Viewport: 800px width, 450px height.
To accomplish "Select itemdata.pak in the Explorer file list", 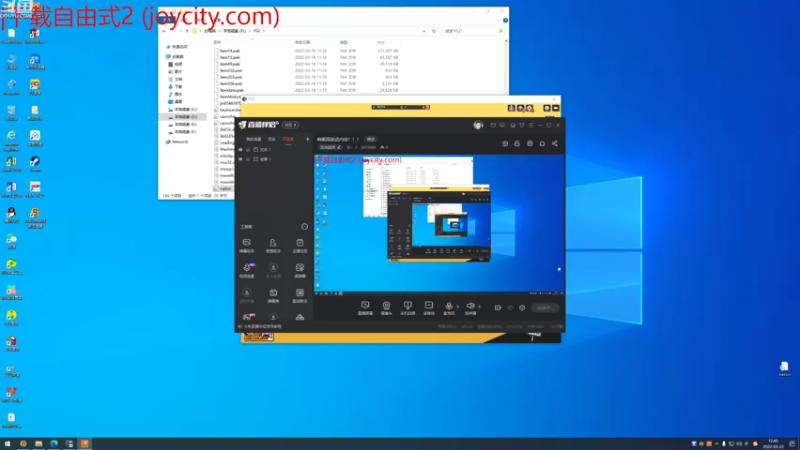I will 232,90.
